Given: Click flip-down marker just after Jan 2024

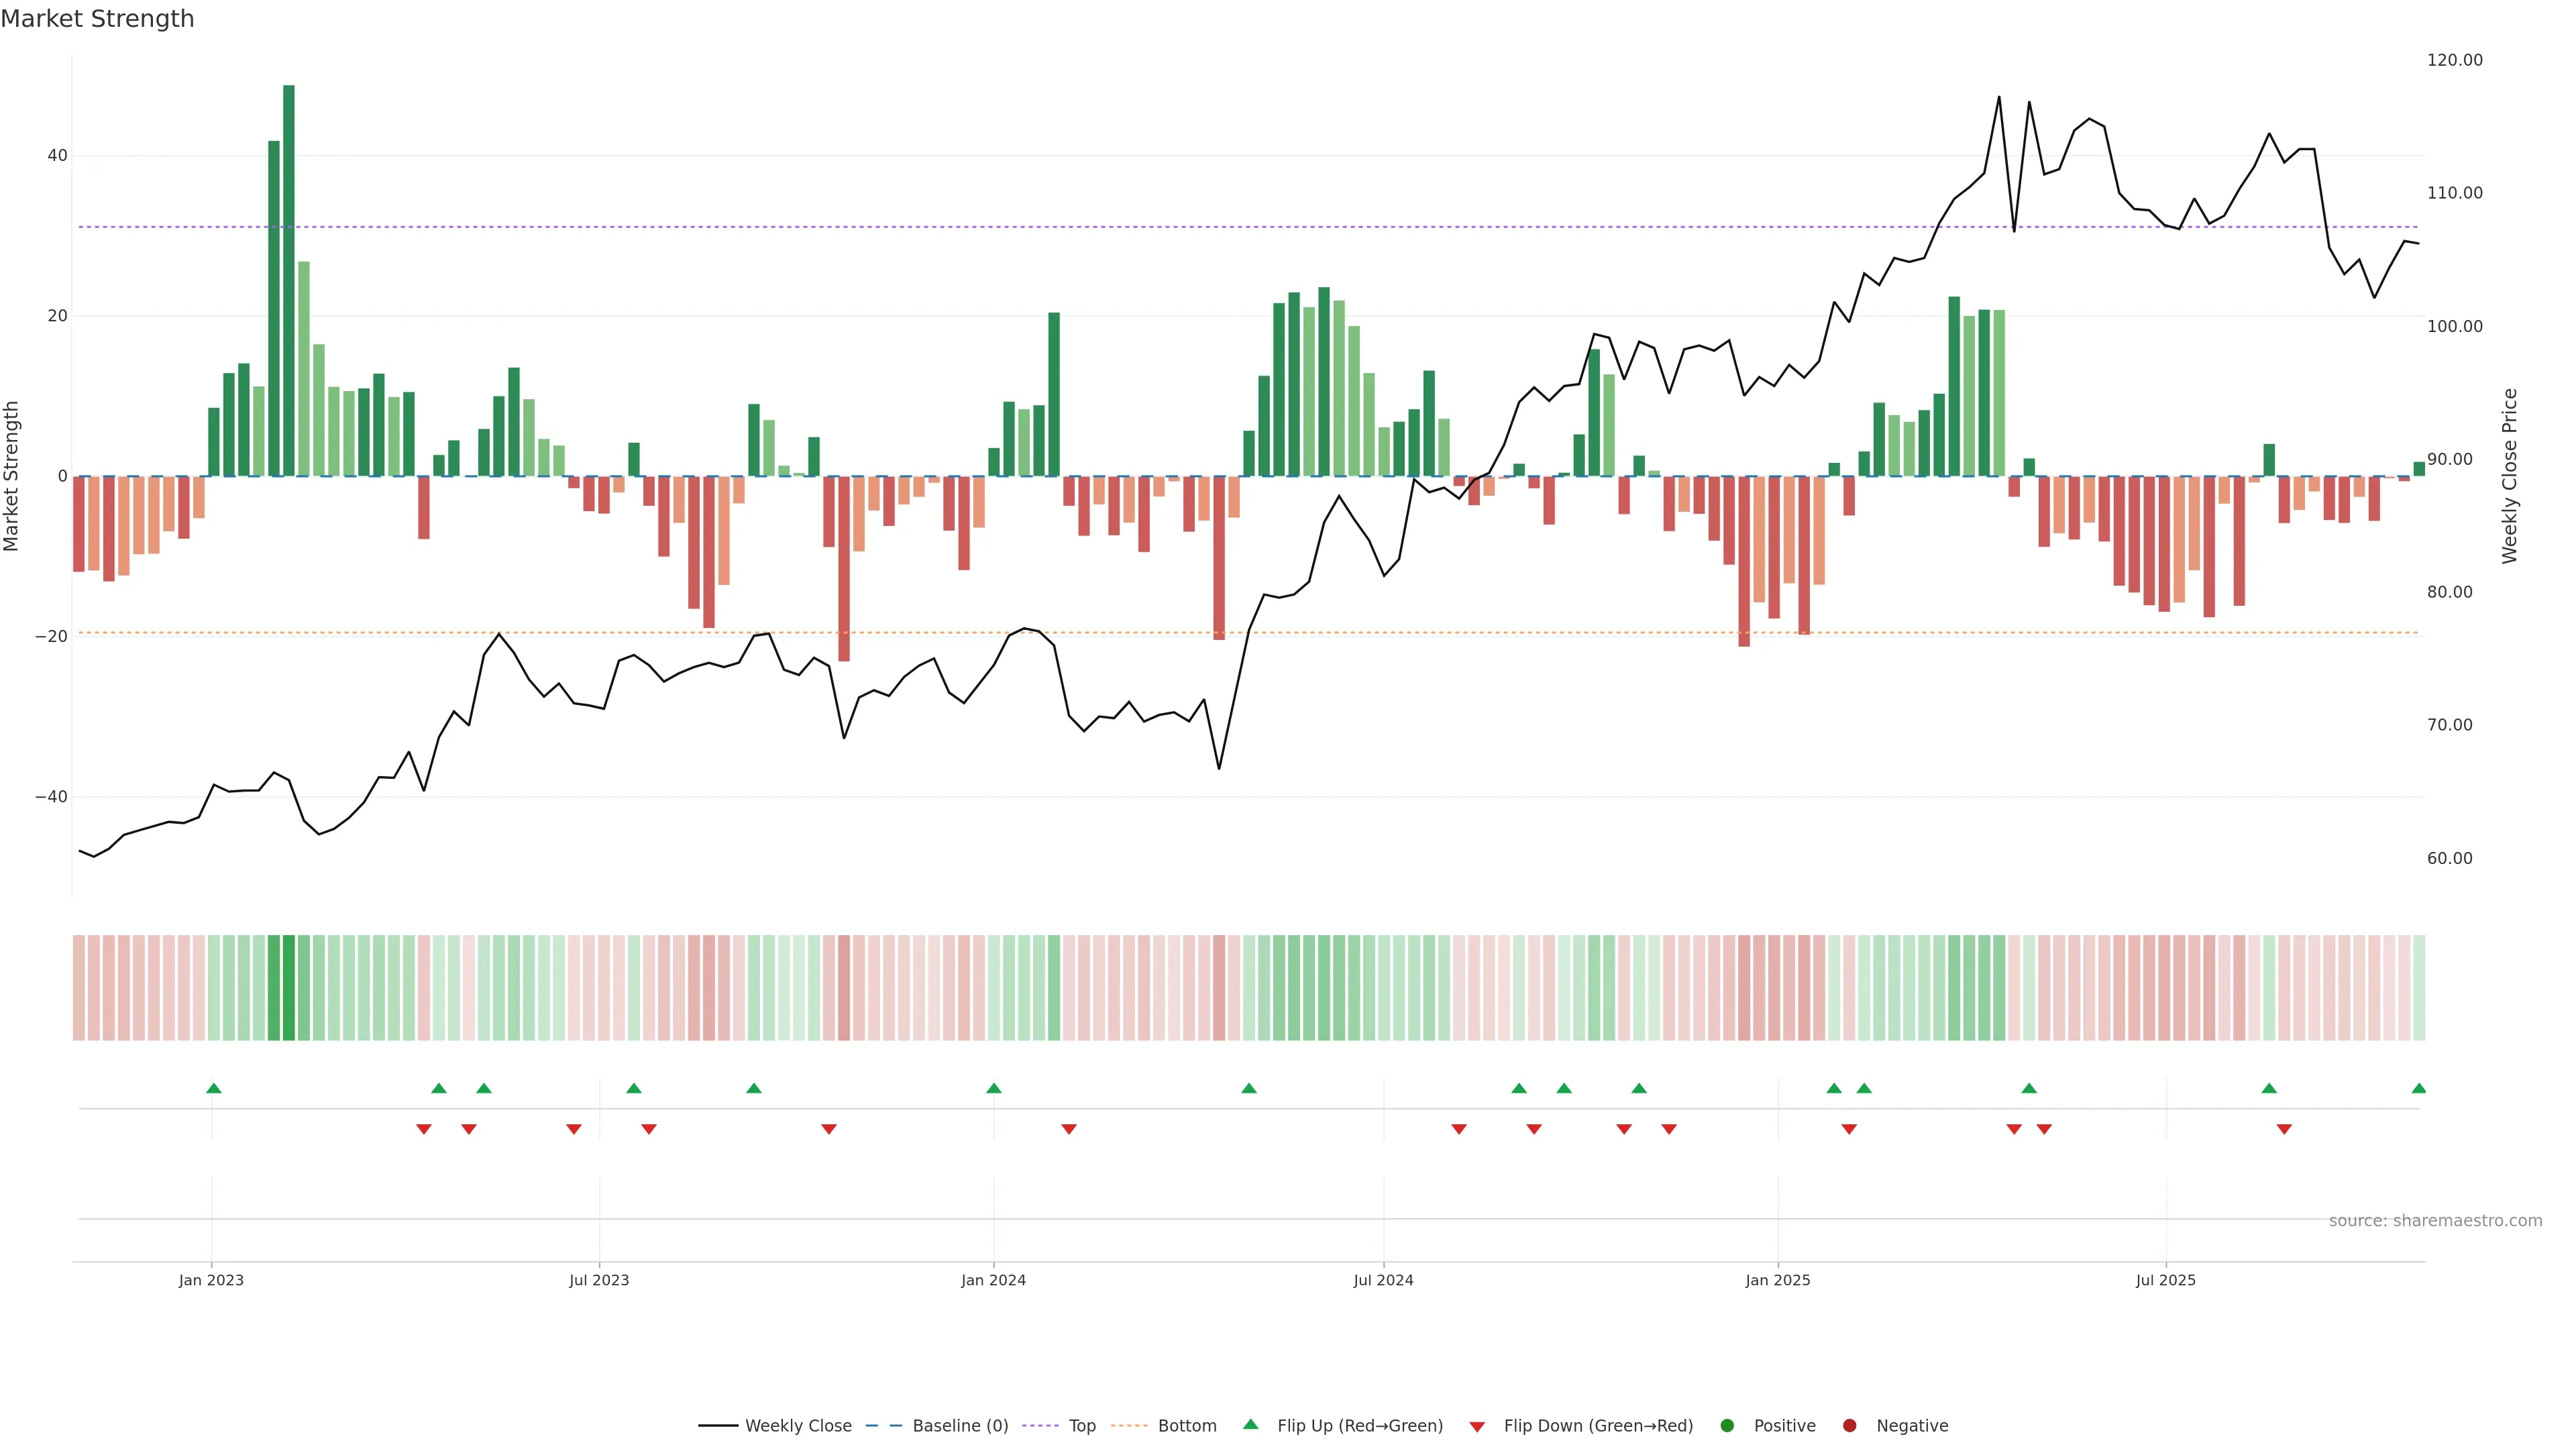Looking at the screenshot, I should tap(1068, 1129).
